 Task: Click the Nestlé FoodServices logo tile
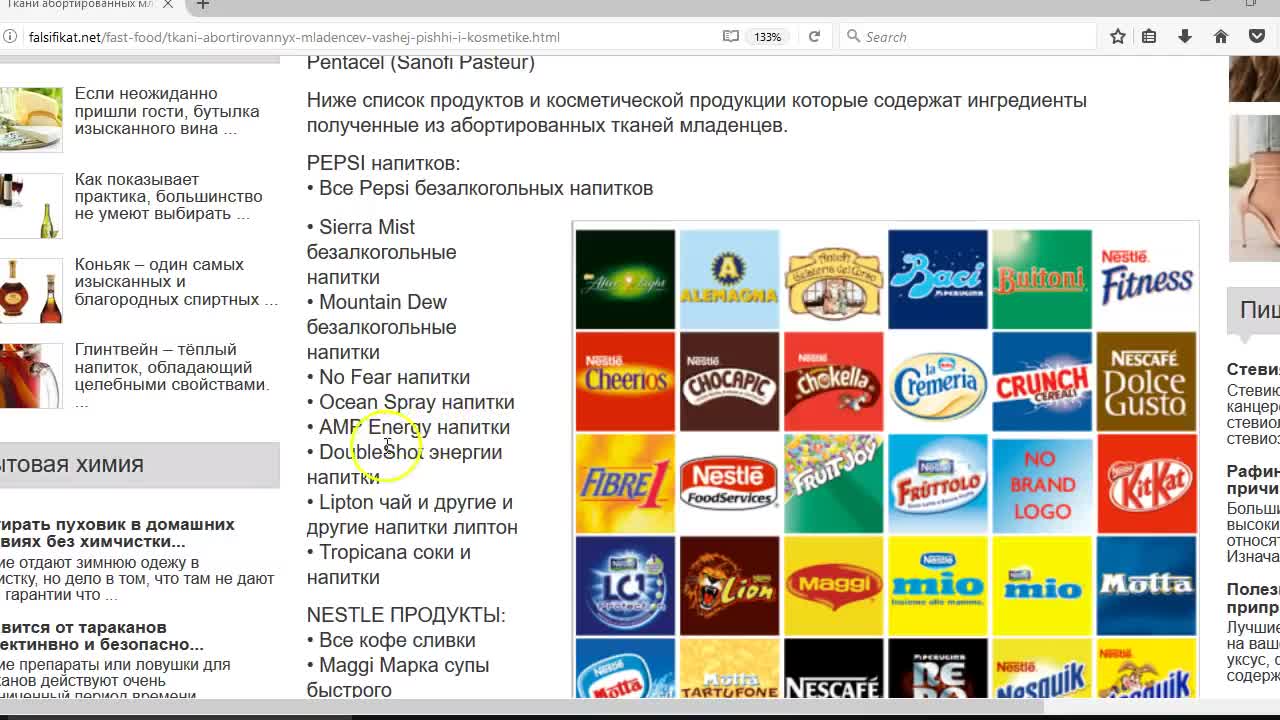(x=730, y=484)
